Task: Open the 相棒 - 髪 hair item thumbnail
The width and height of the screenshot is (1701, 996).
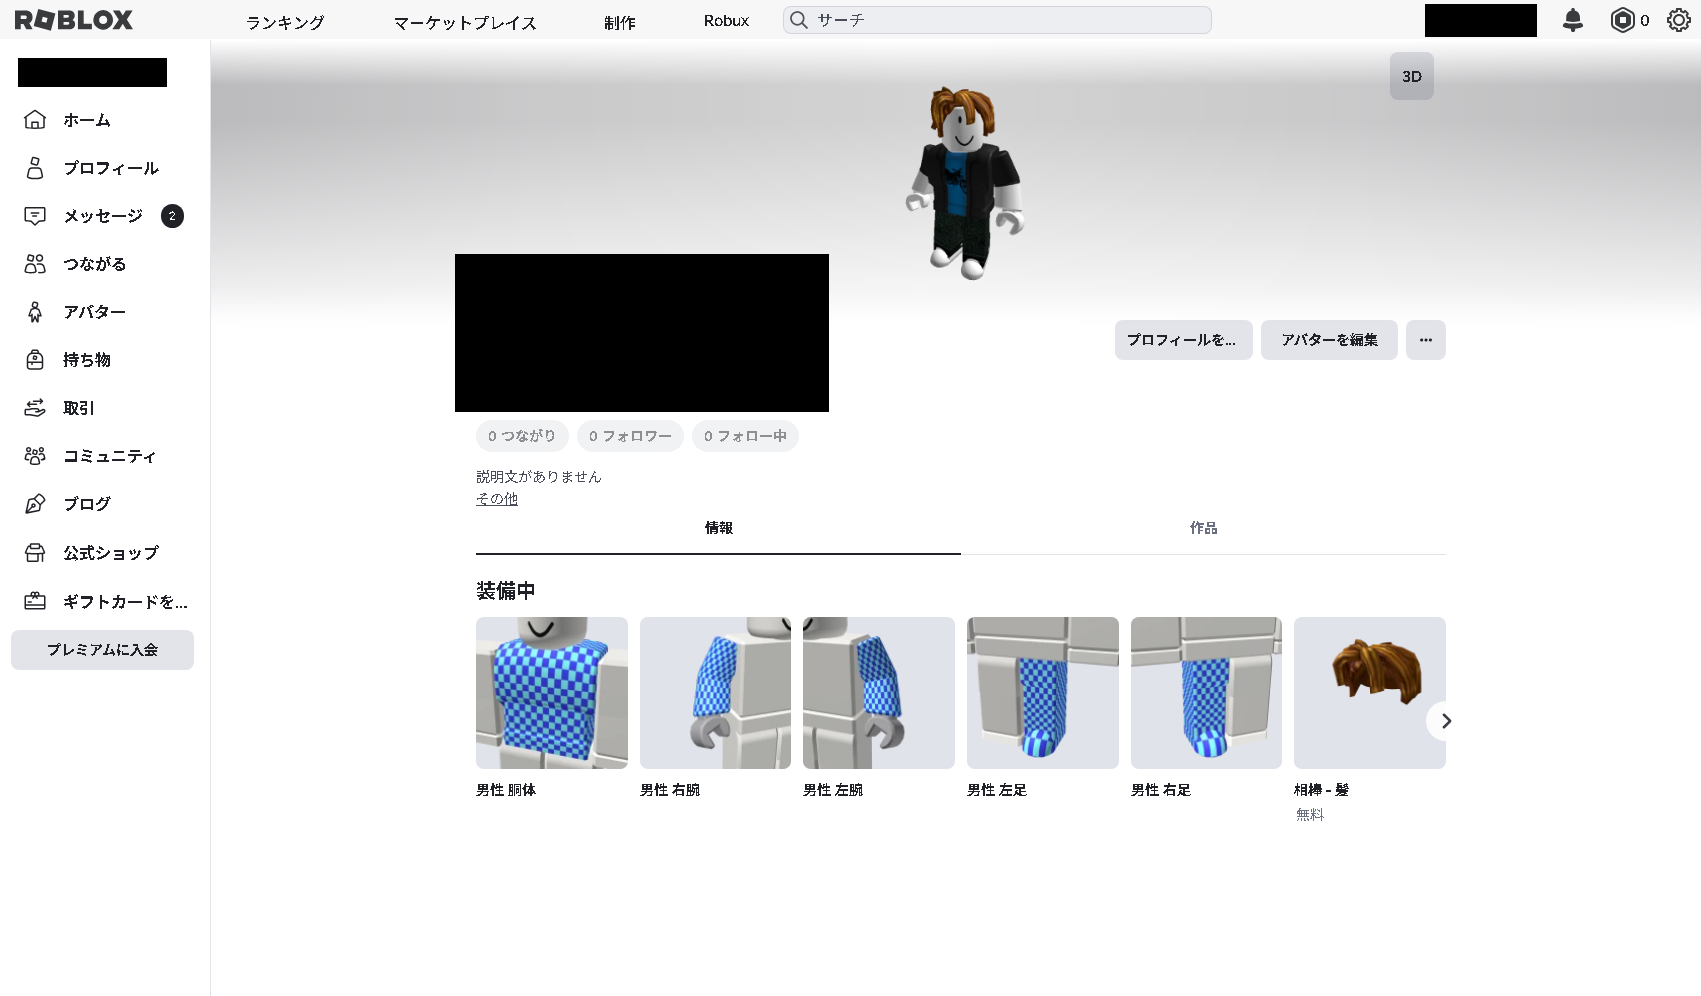Action: 1368,692
